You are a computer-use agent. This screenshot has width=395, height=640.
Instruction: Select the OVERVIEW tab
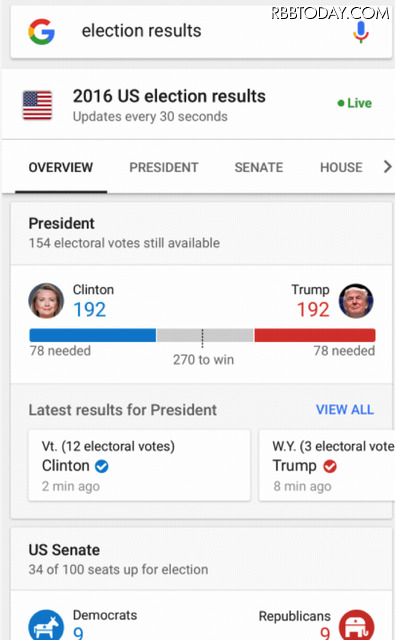(x=61, y=167)
